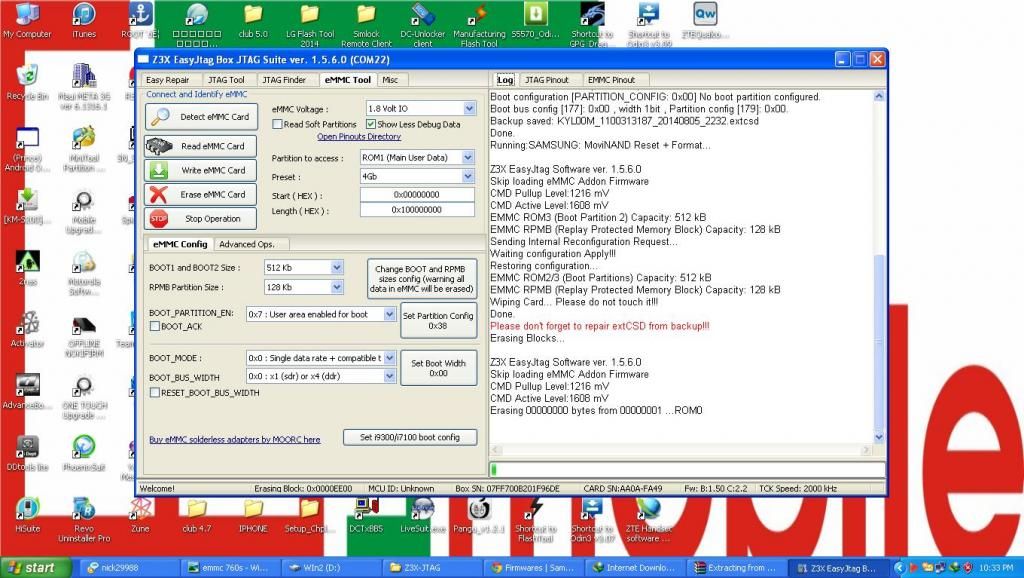Viewport: 1024px width, 578px height.
Task: Select the eMMC Config tab
Action: coord(180,244)
